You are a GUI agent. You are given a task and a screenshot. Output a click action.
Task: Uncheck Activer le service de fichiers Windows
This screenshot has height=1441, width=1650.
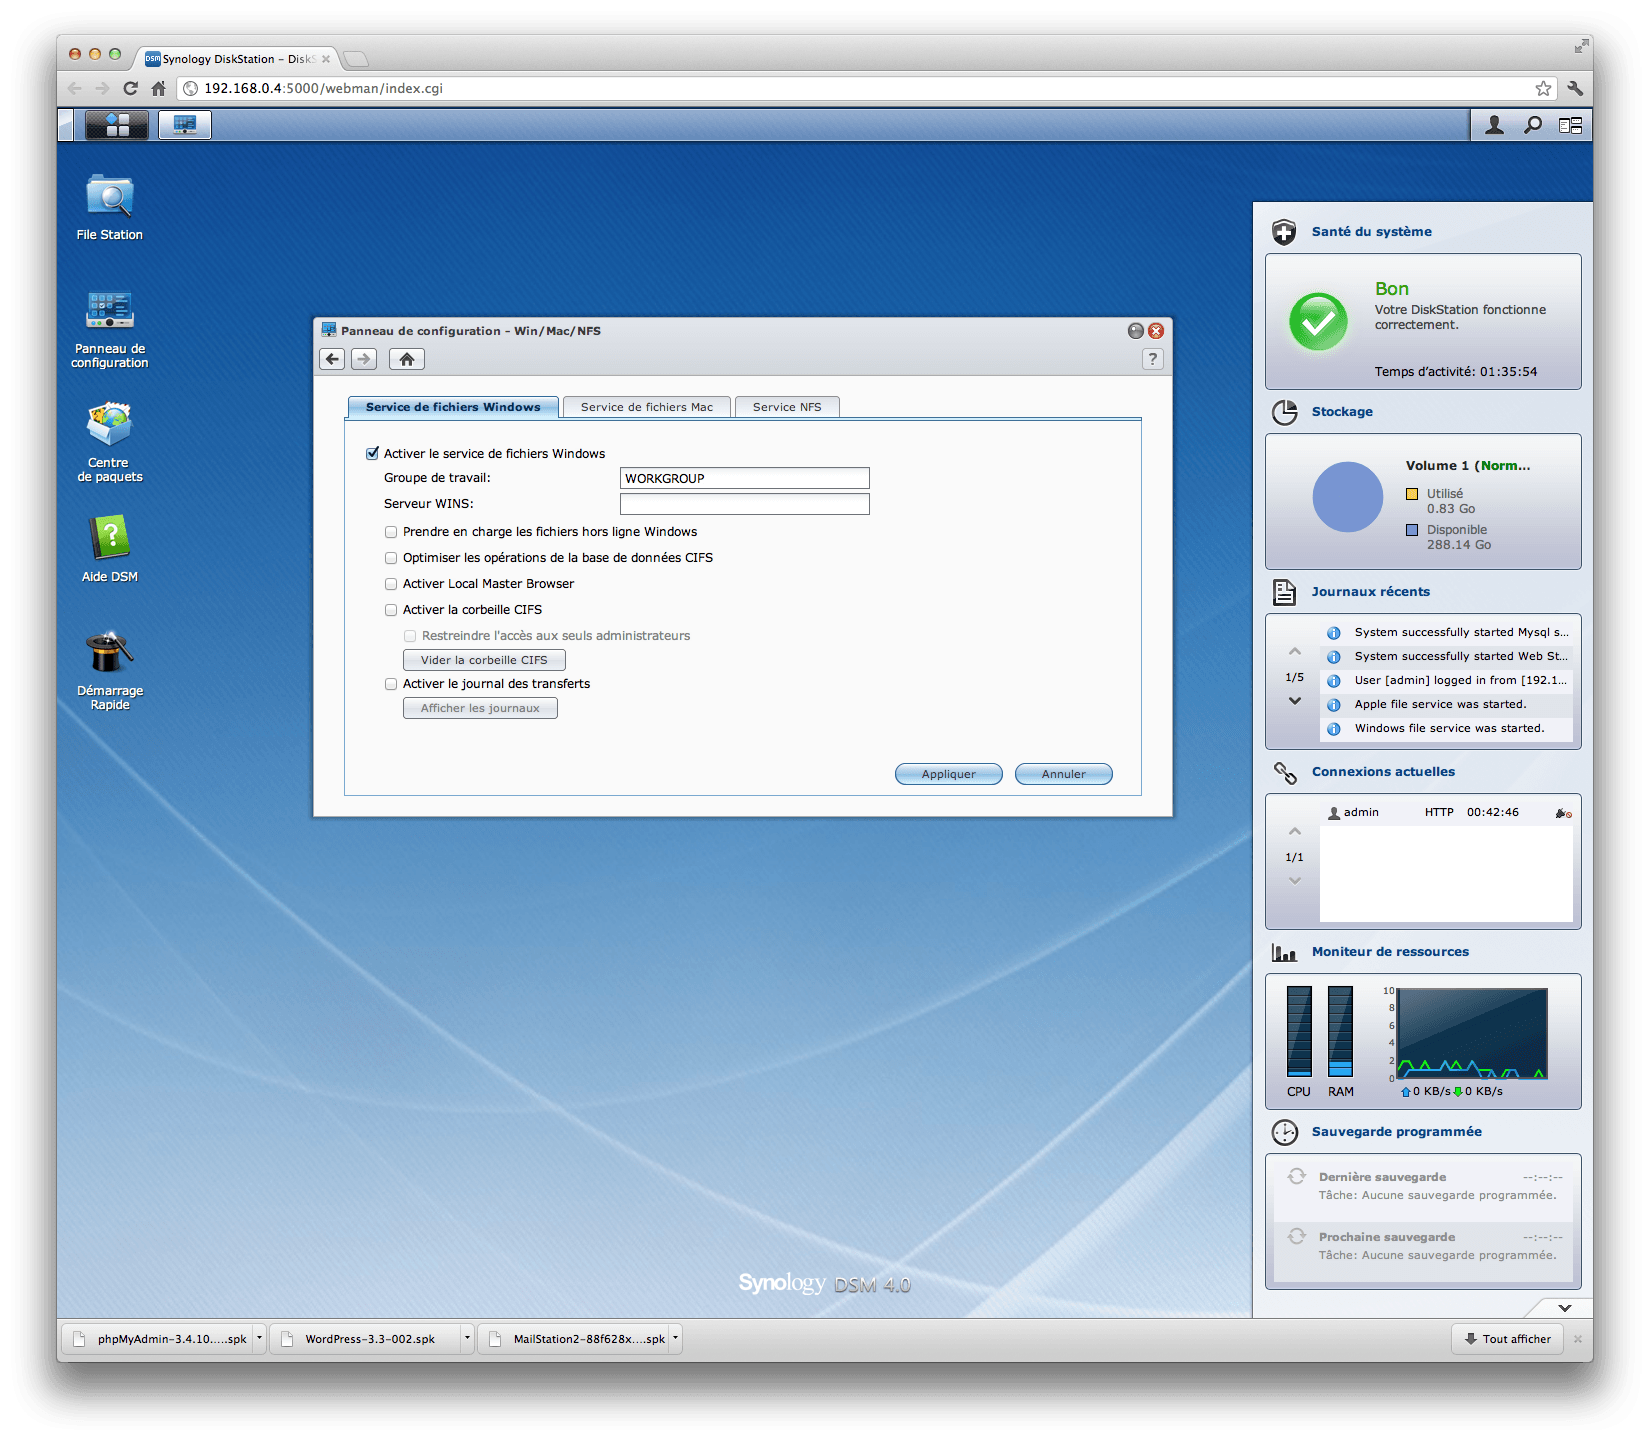point(373,453)
